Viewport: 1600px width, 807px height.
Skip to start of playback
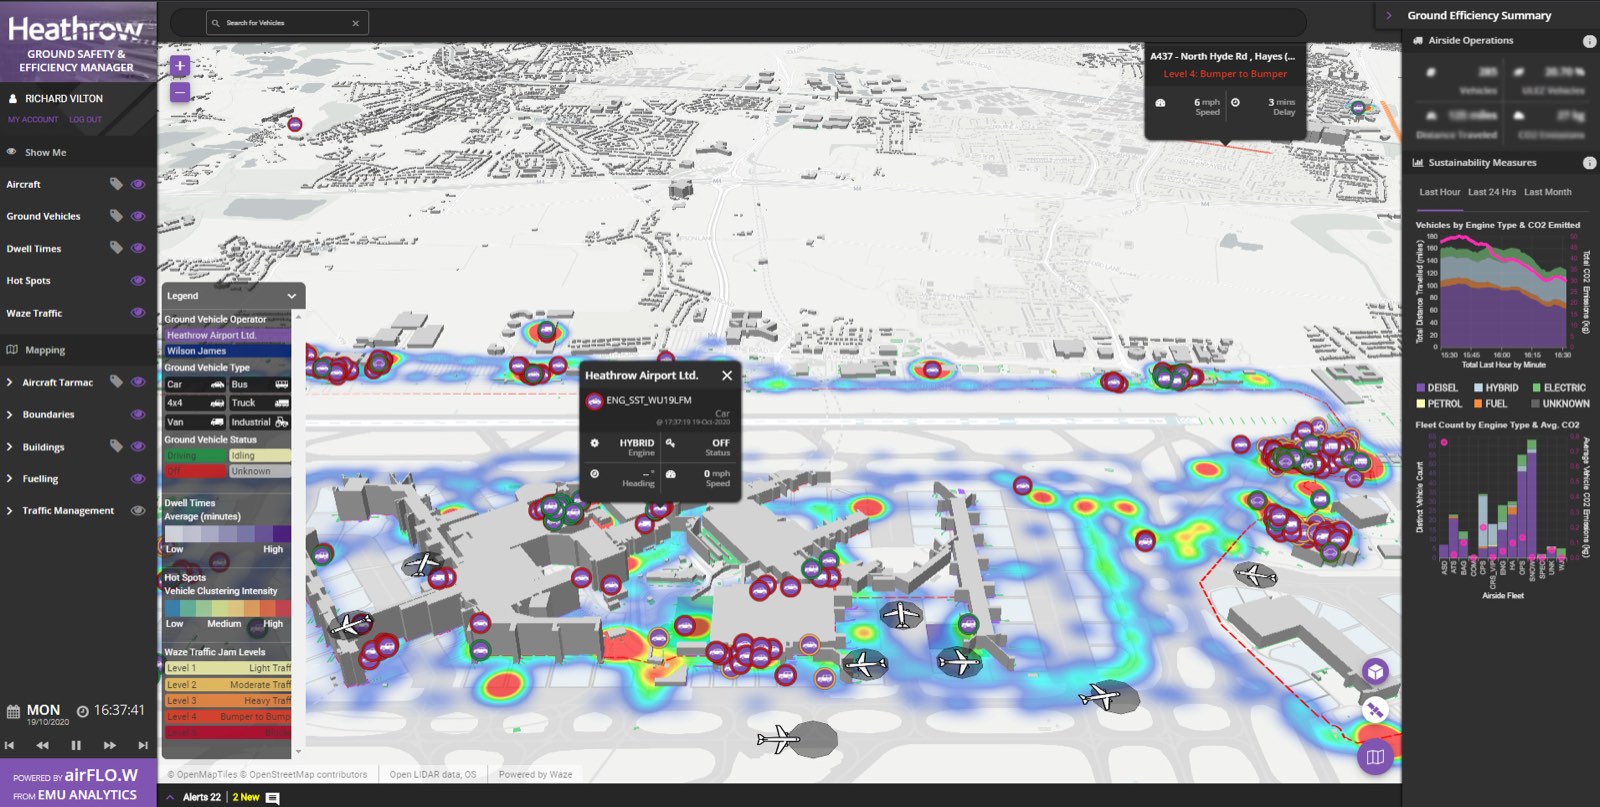click(10, 745)
